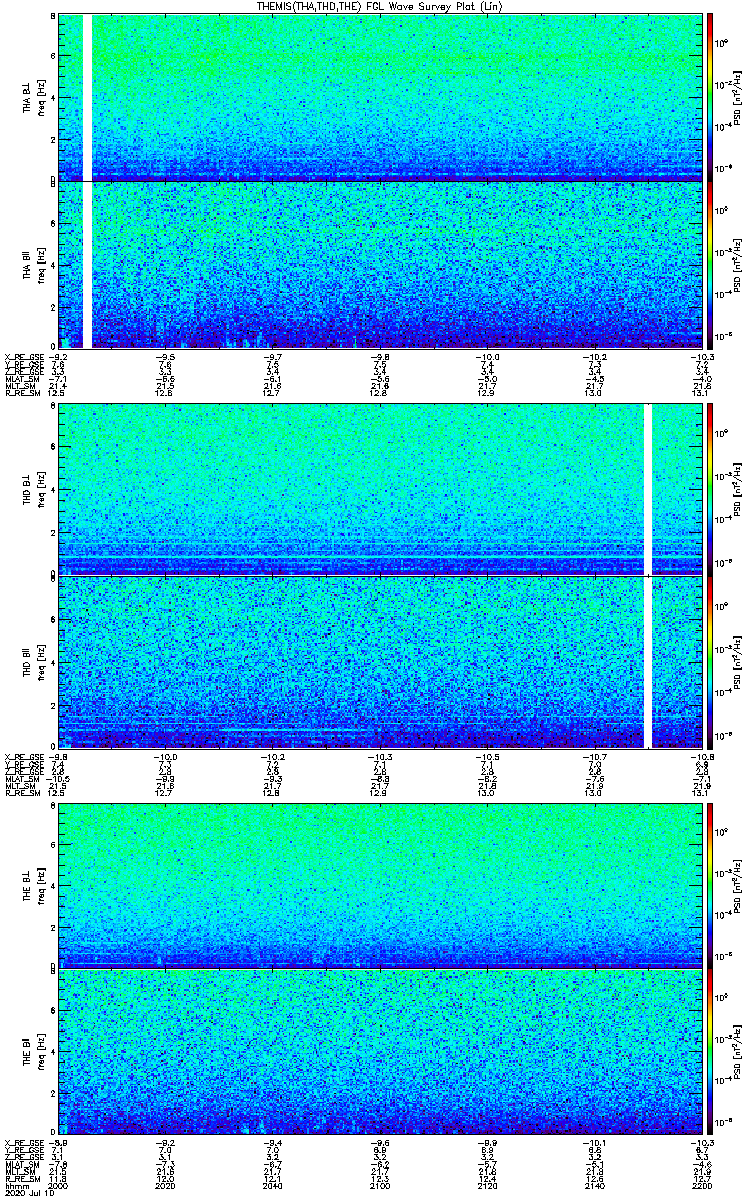The image size is (750, 1200).
Task: Click the X_RE_GSE value -9.7 under THA
Action: point(273,355)
